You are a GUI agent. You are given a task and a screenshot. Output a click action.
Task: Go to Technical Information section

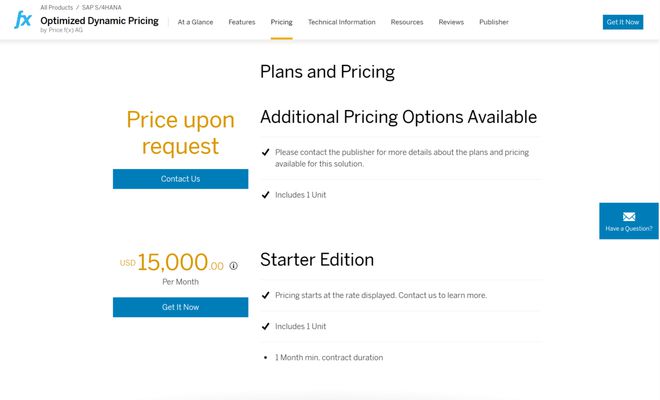click(341, 22)
